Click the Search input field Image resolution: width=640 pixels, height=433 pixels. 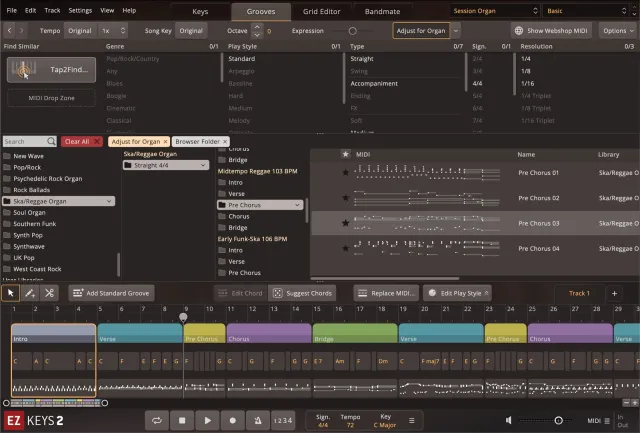[24, 141]
